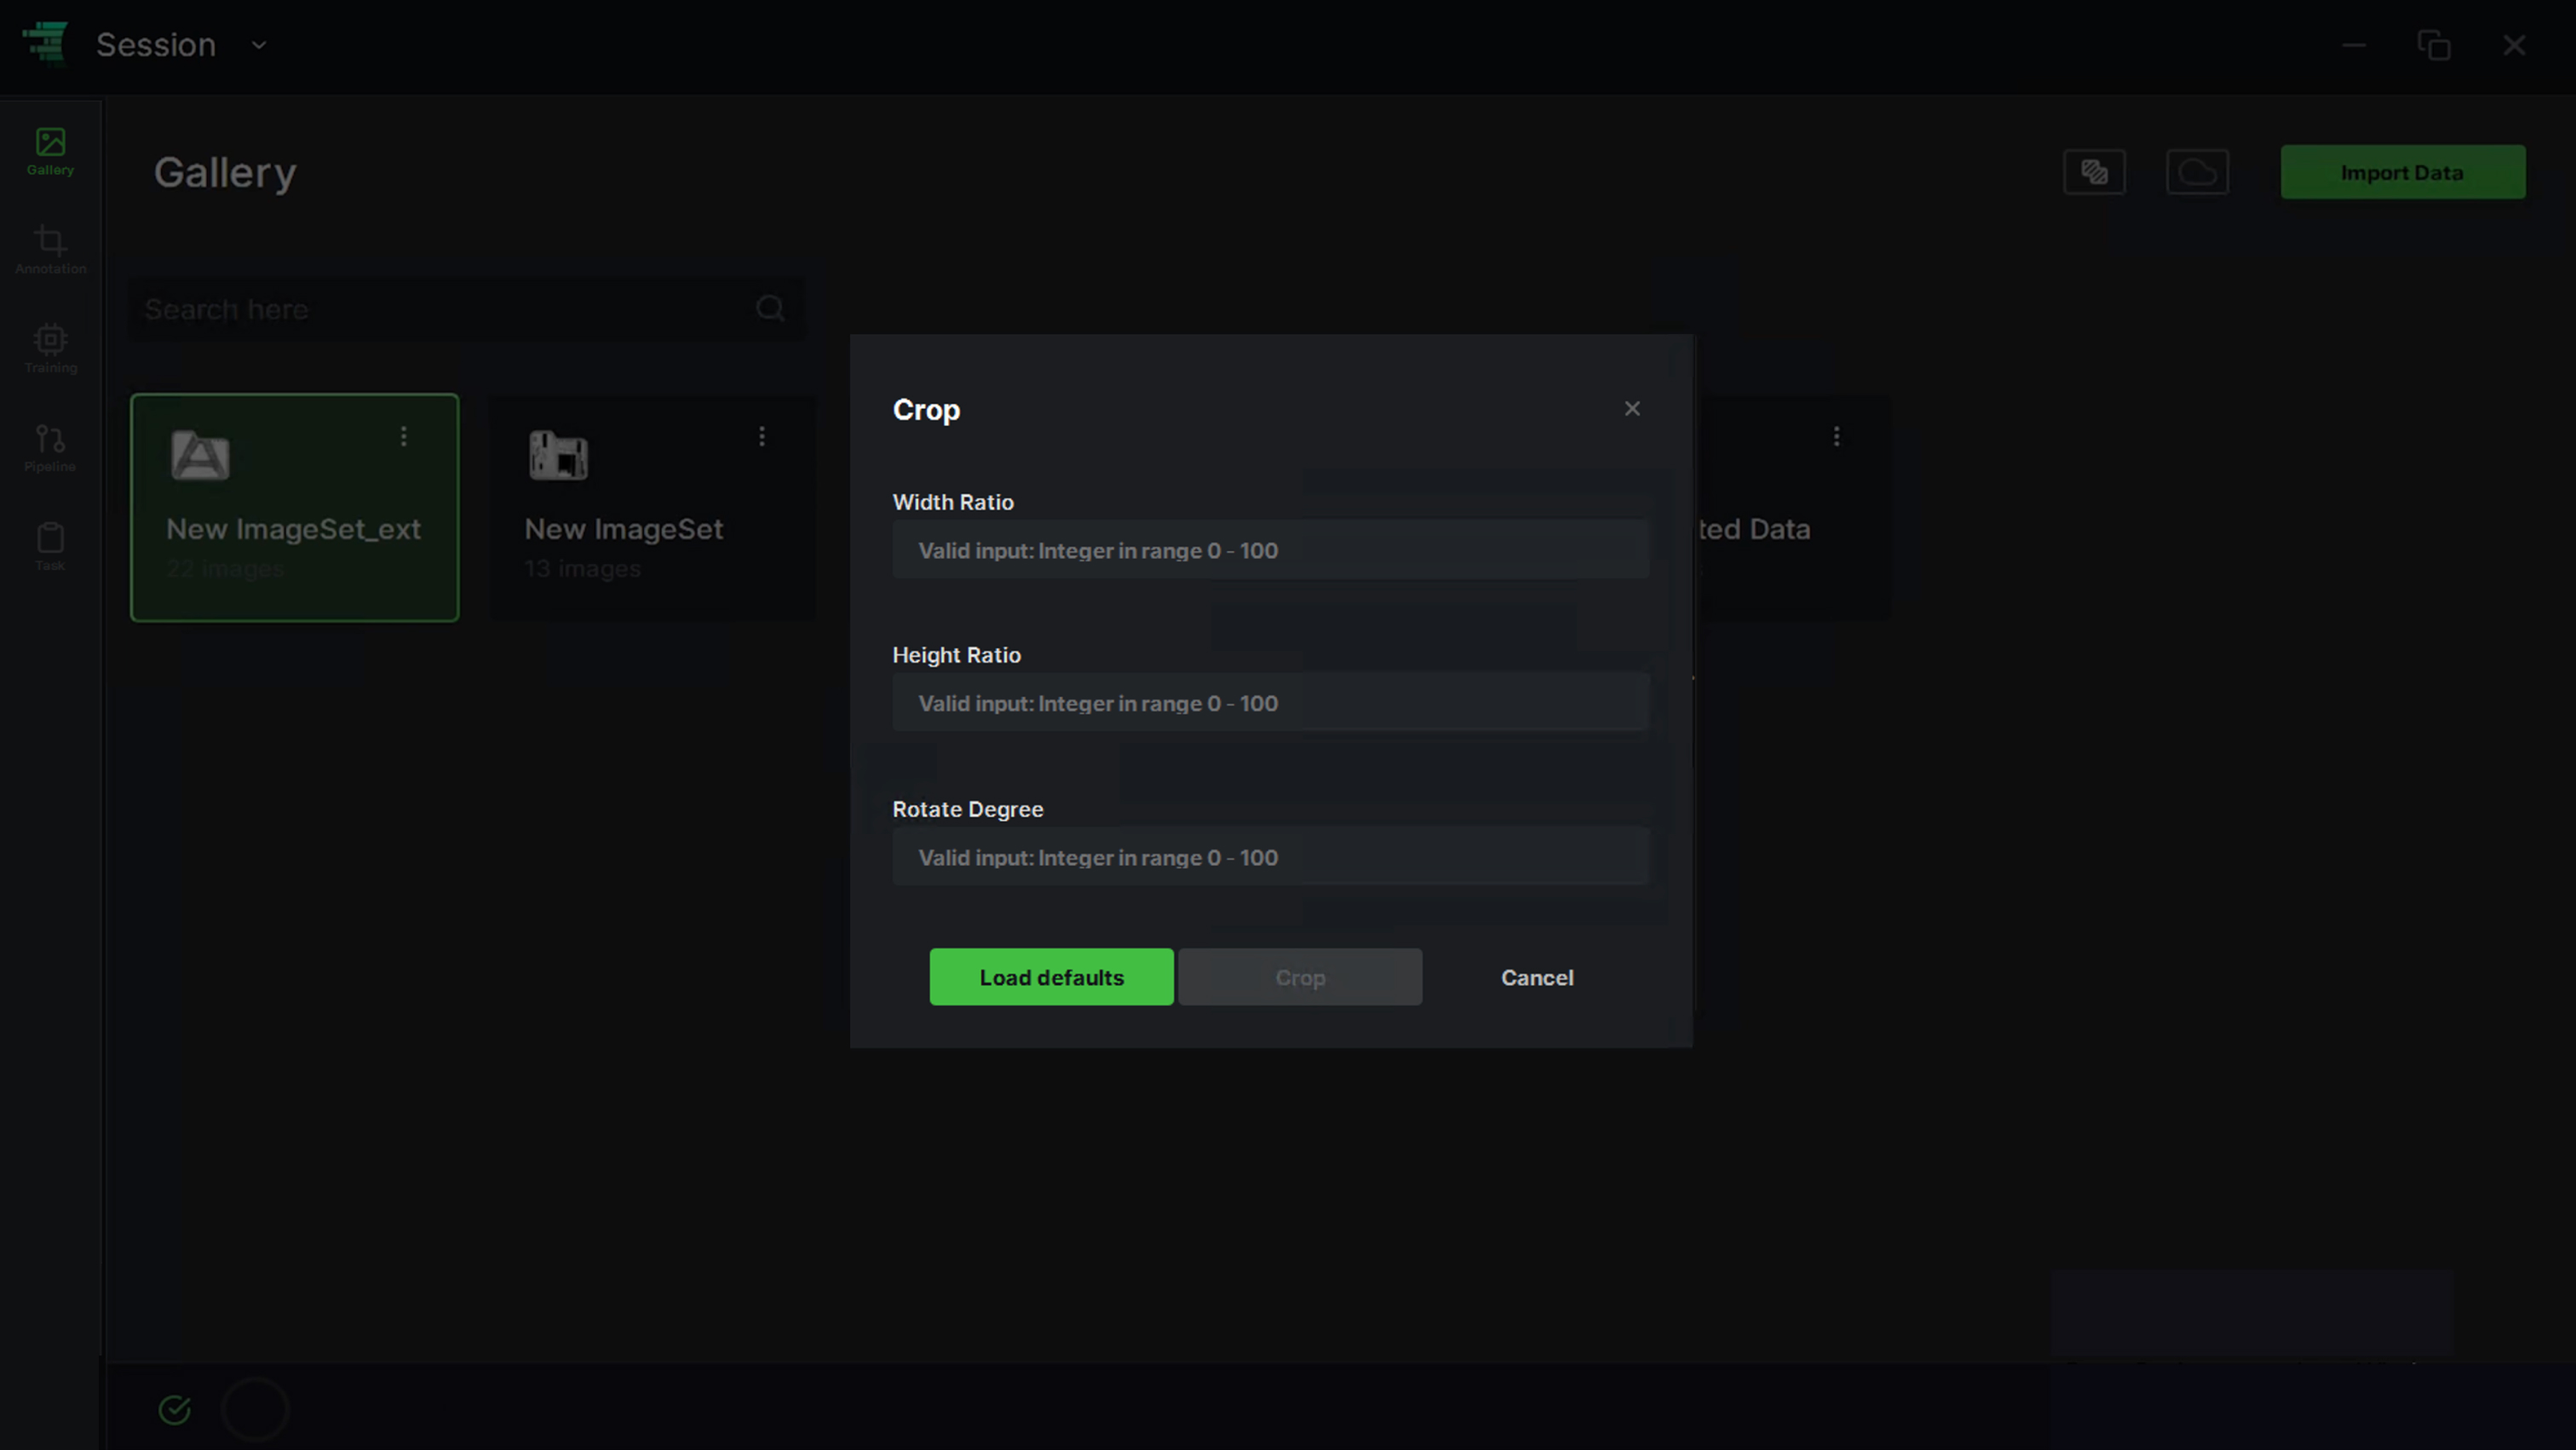The height and width of the screenshot is (1450, 2576).
Task: Click into the Width Ratio field
Action: [1270, 549]
